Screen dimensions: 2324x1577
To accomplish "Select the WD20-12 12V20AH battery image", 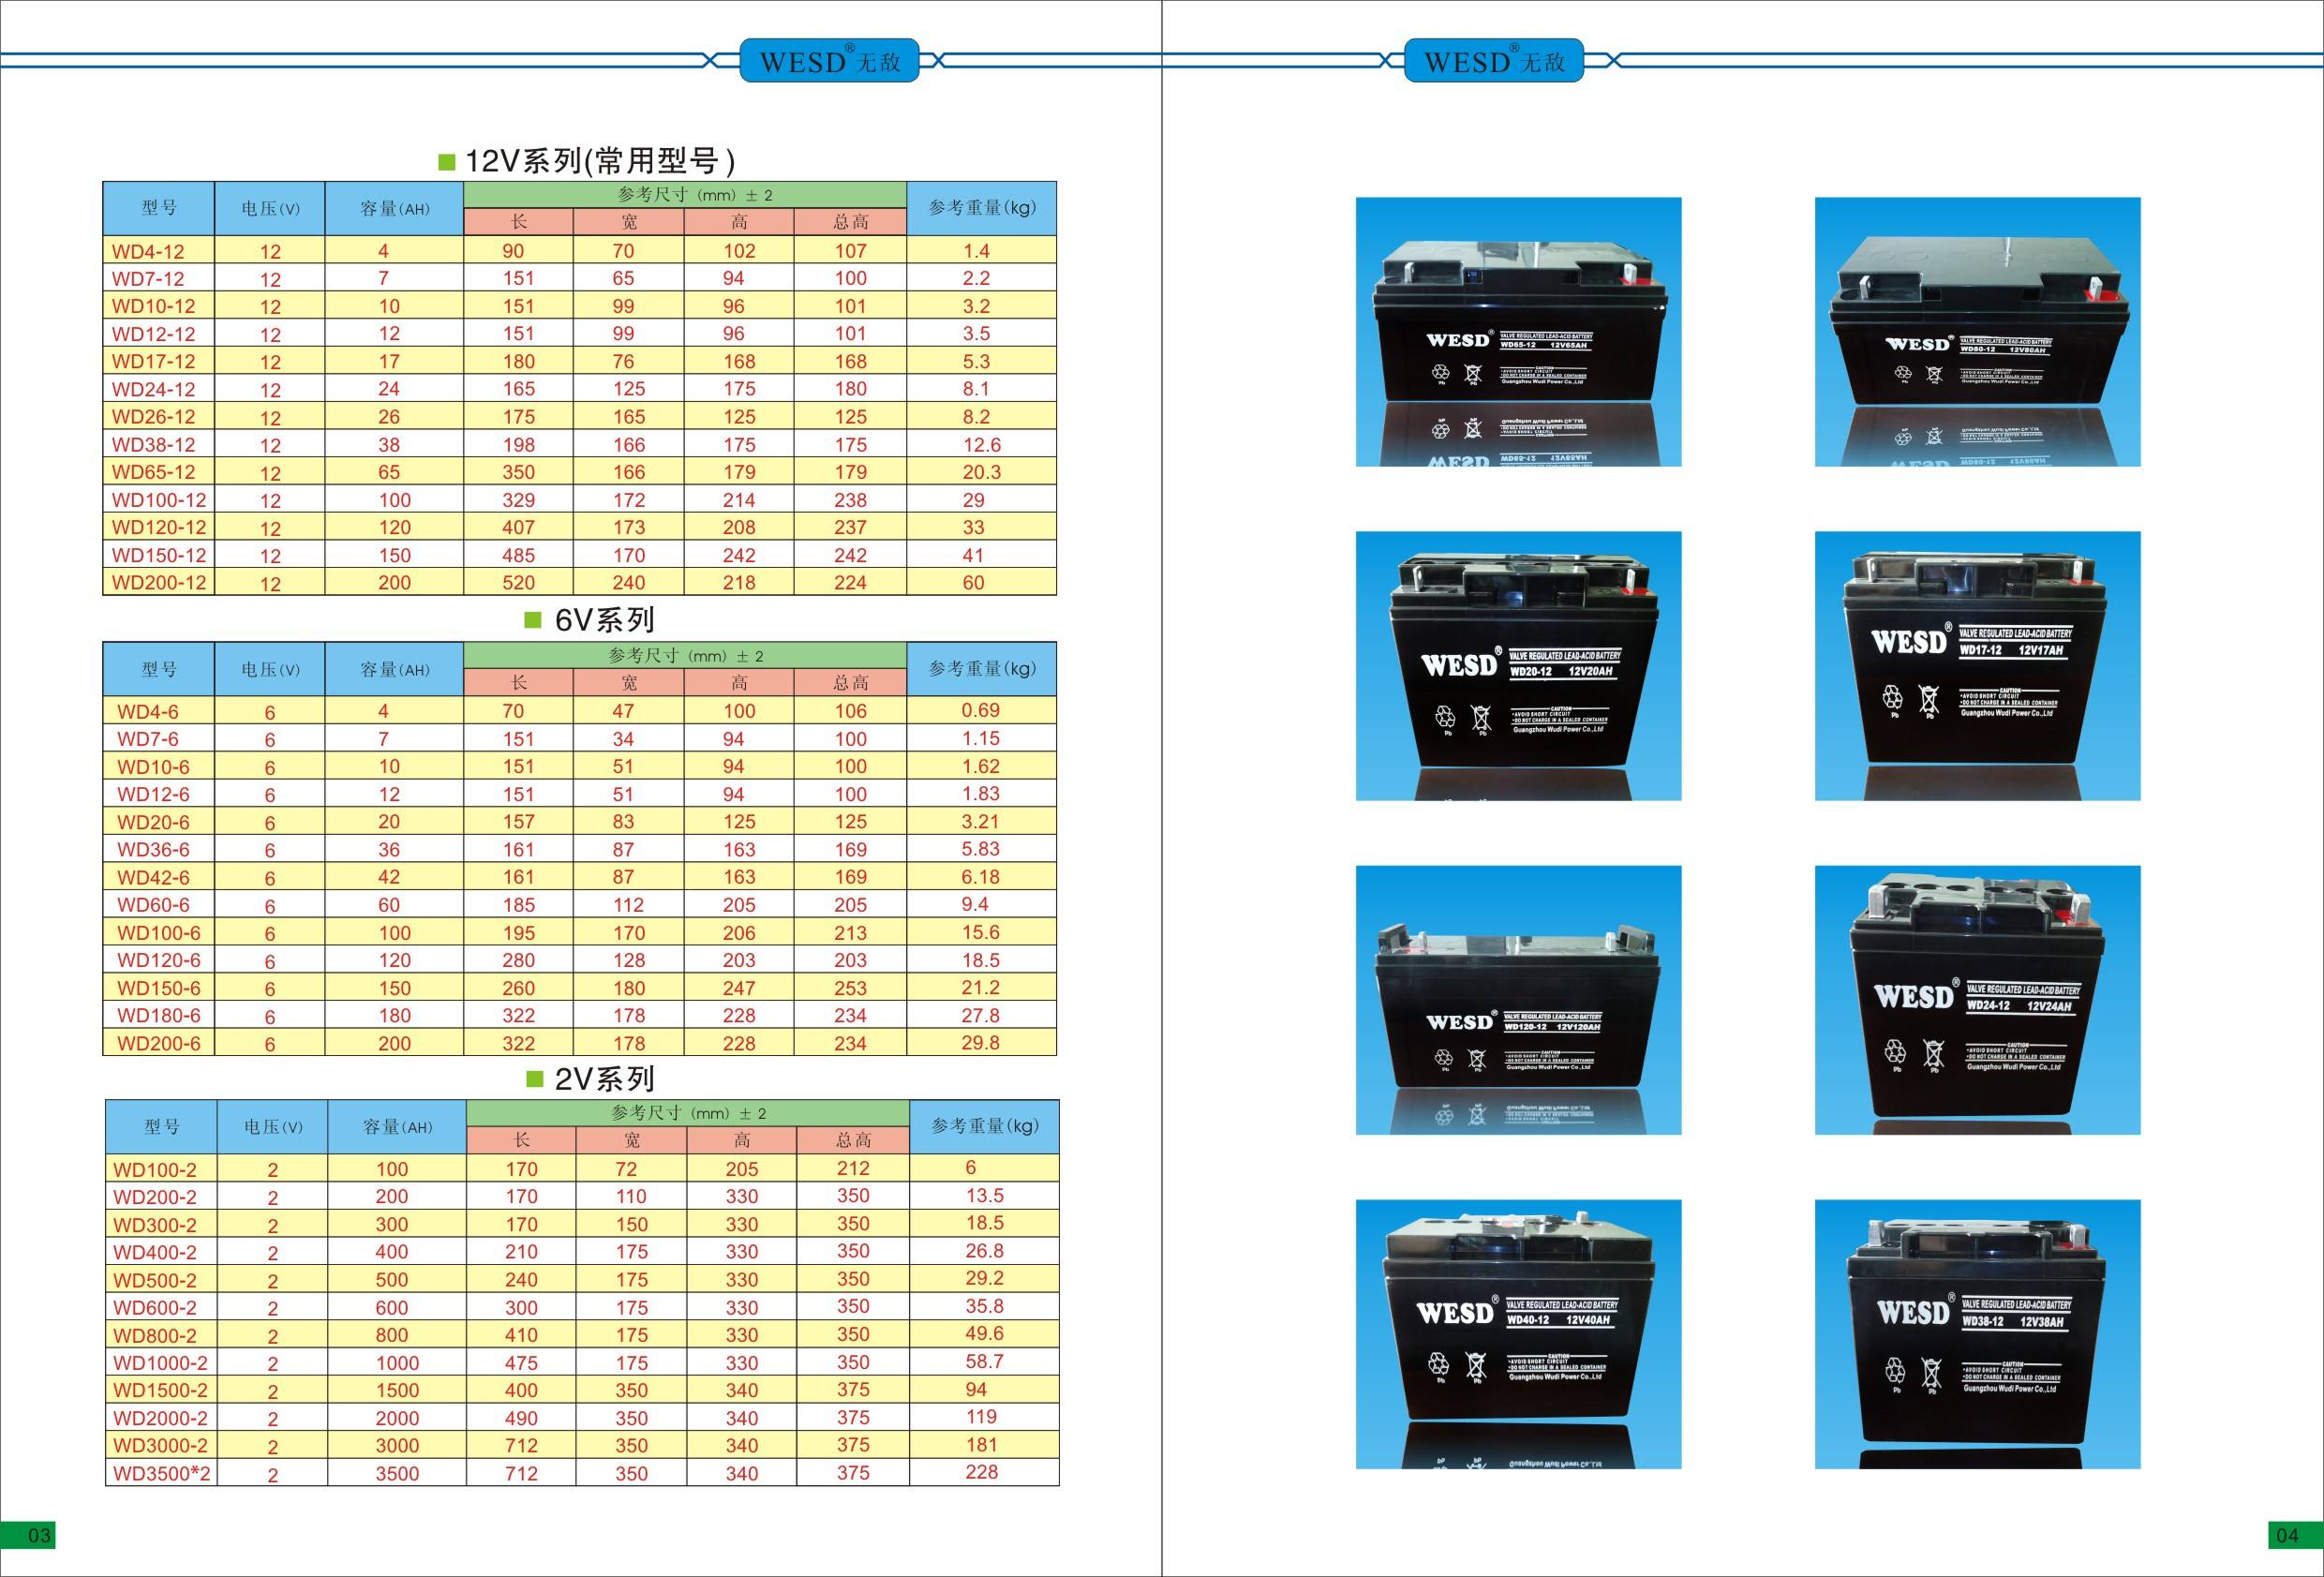I will (1518, 665).
